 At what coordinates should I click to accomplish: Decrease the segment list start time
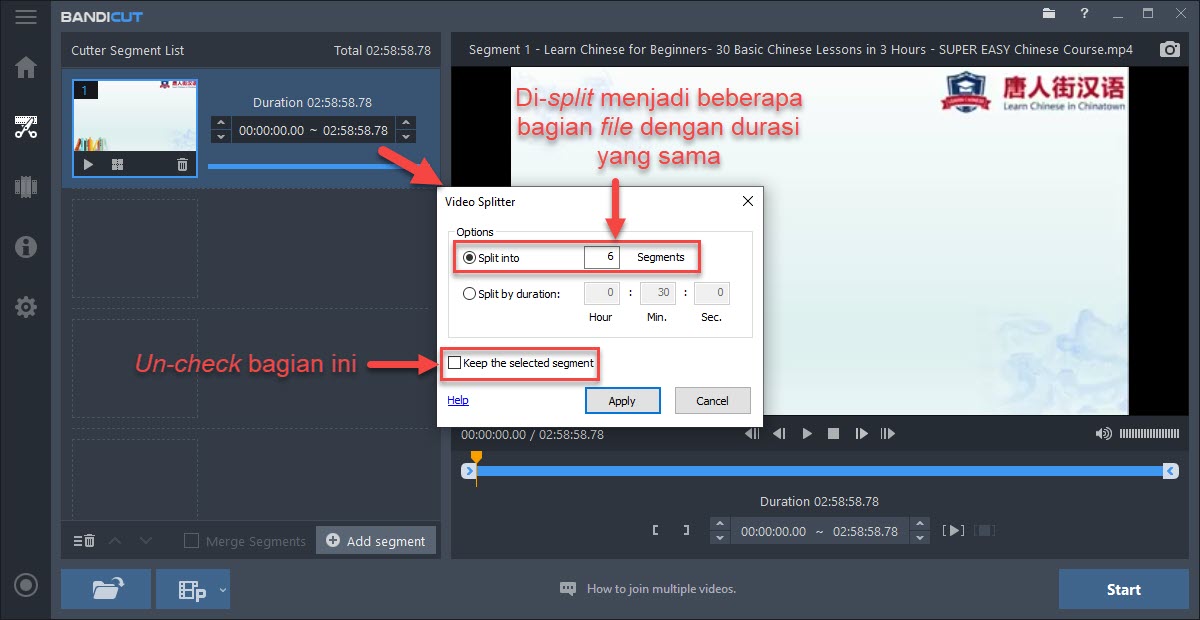pos(220,136)
